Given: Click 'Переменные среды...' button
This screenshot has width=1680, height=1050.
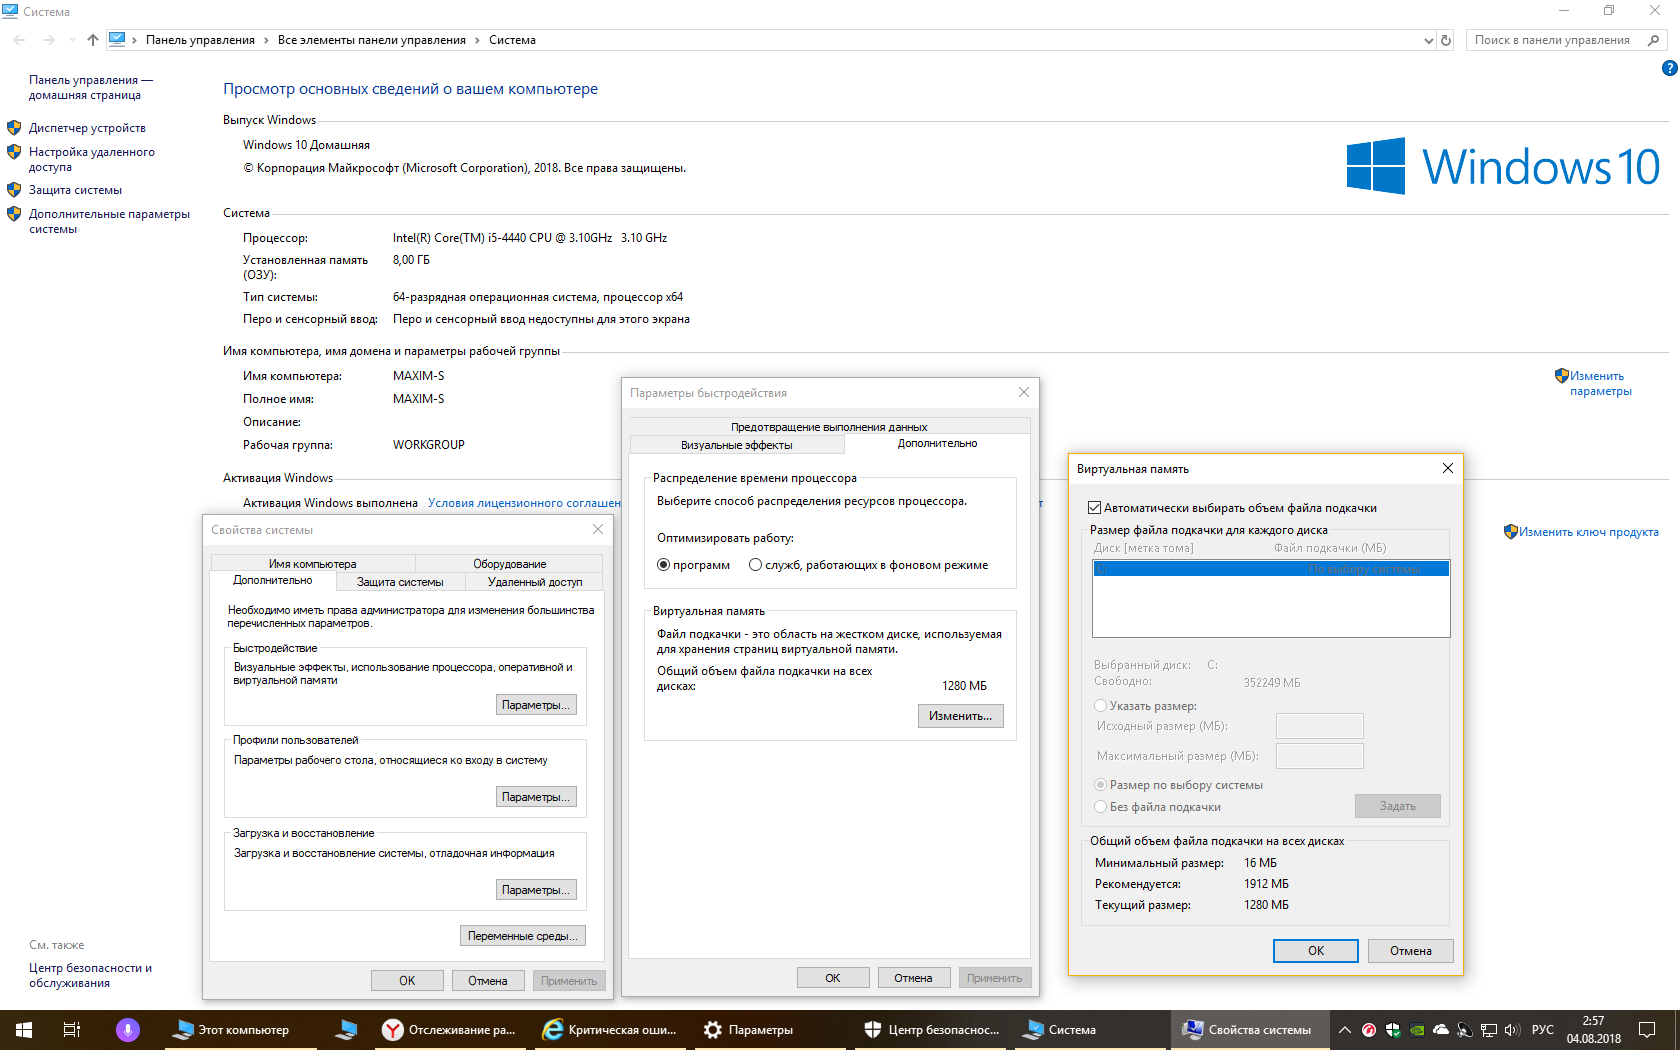Looking at the screenshot, I should click(523, 936).
